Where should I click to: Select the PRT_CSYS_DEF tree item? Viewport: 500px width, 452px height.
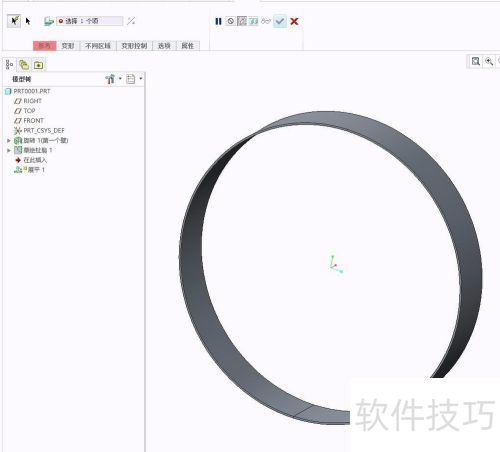(x=39, y=130)
